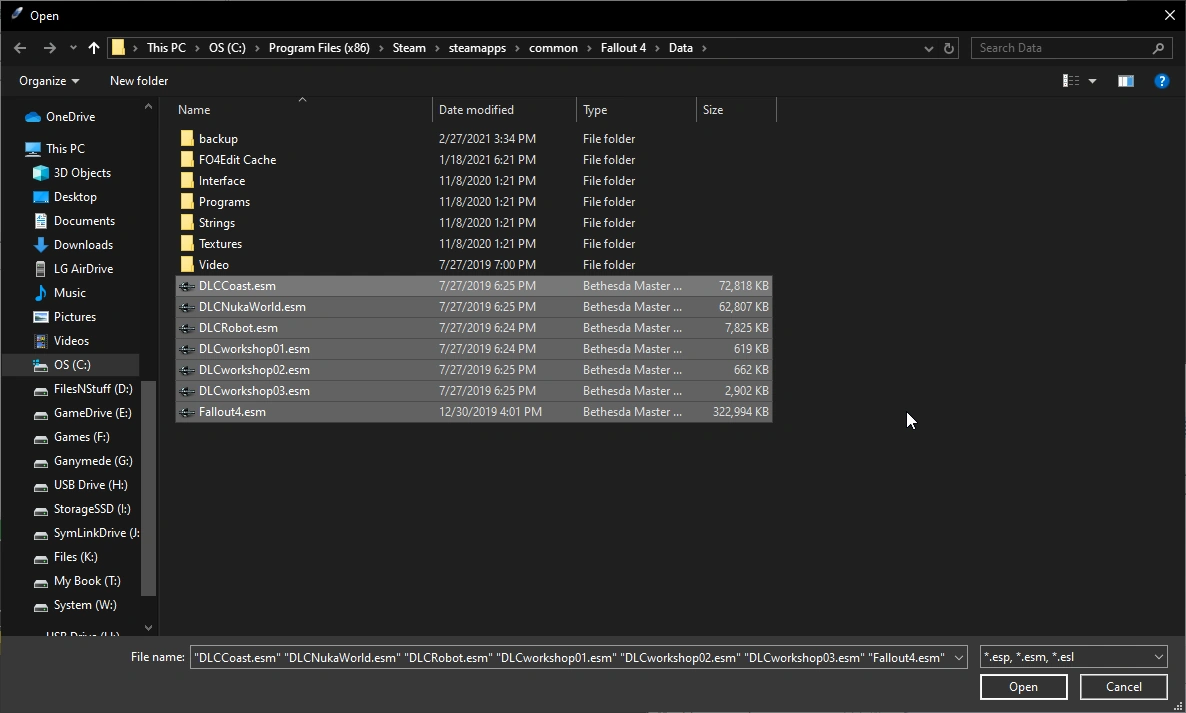Refresh the Data folder view
Image resolution: width=1186 pixels, height=713 pixels.
(949, 48)
